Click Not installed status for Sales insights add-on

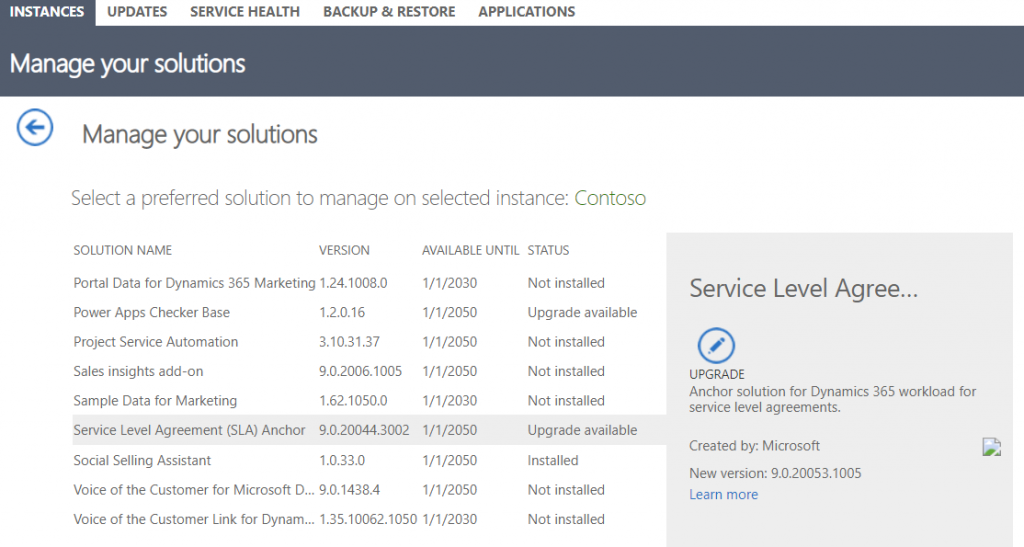[566, 371]
